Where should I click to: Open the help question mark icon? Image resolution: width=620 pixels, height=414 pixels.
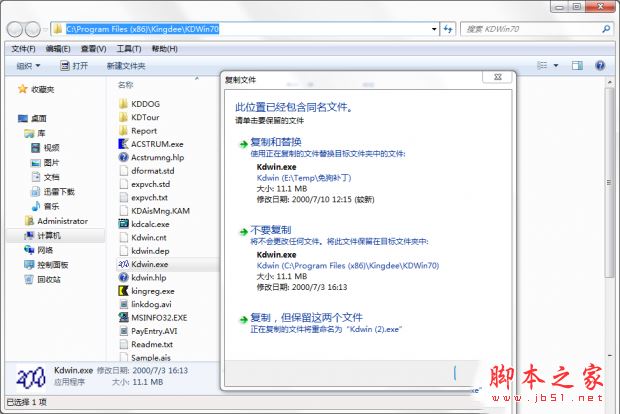point(600,65)
